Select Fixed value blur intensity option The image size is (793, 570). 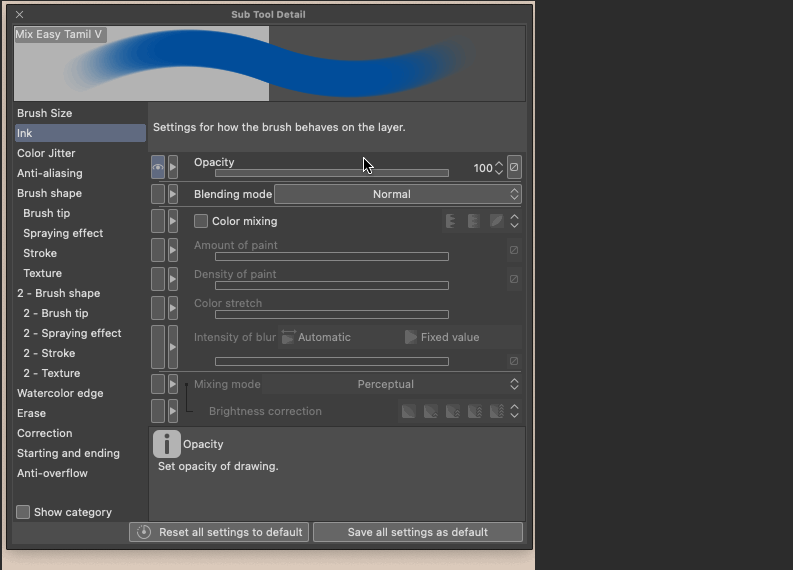tap(443, 337)
